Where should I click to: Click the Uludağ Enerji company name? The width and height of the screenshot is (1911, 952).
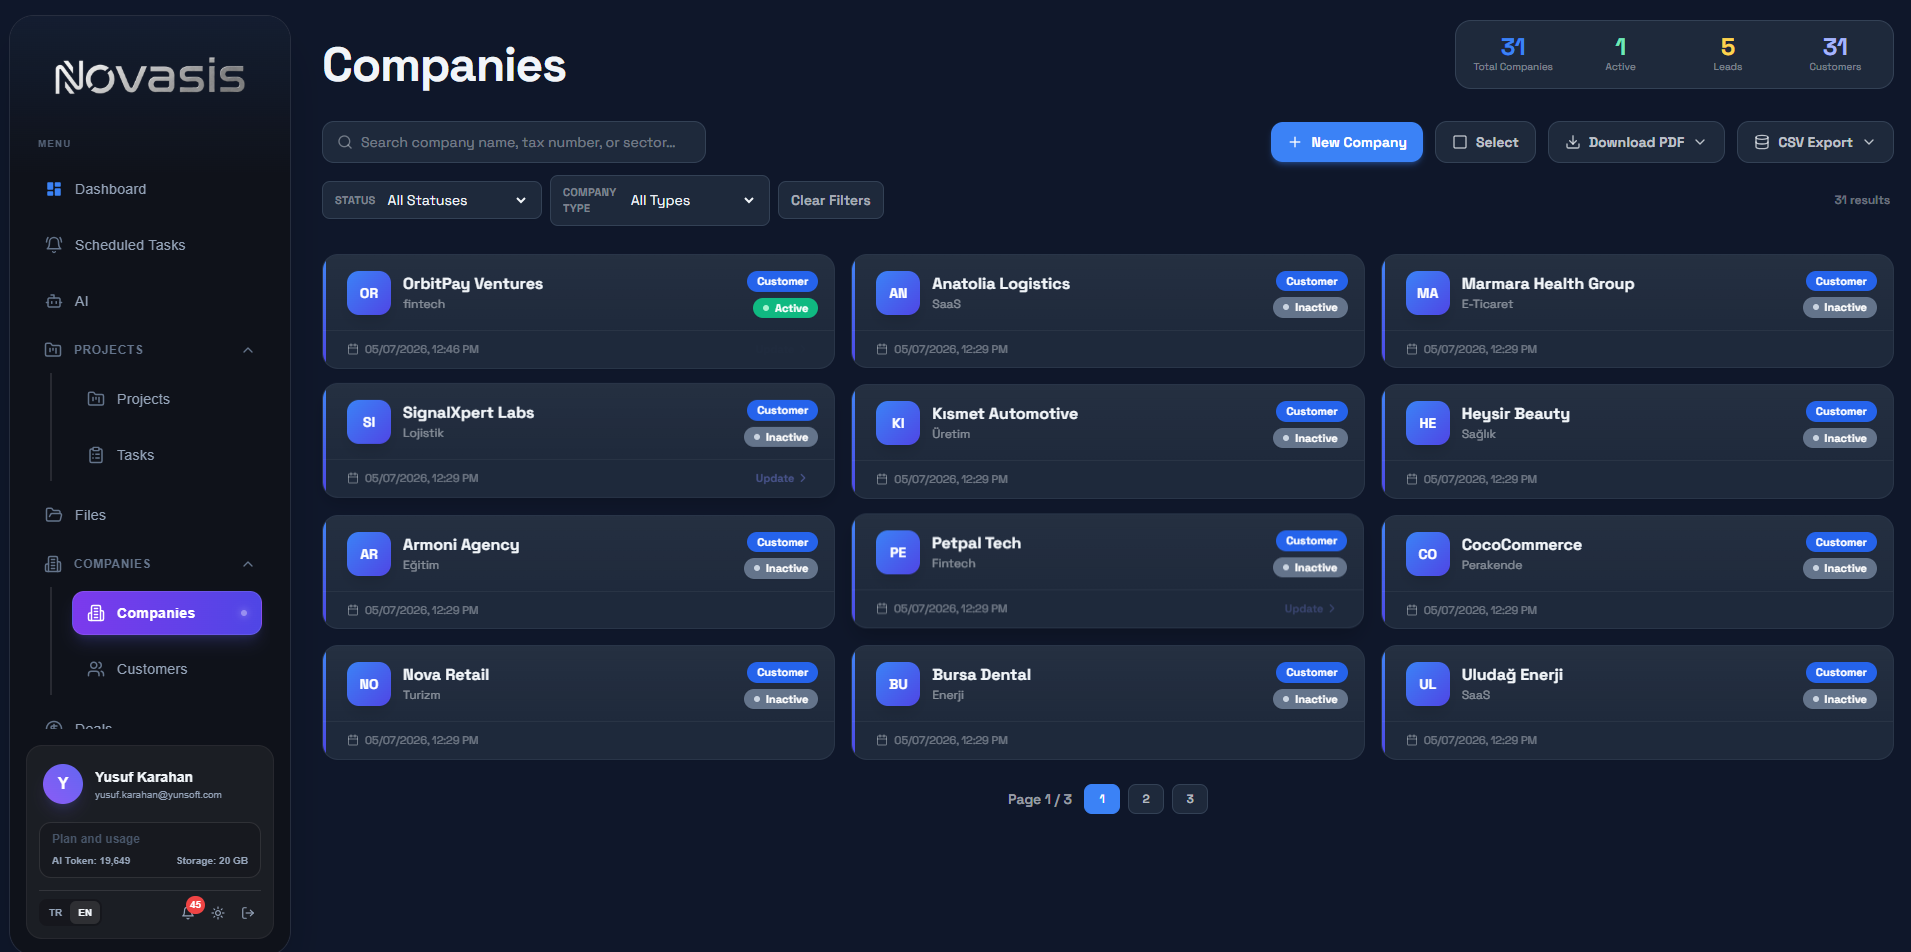1512,675
